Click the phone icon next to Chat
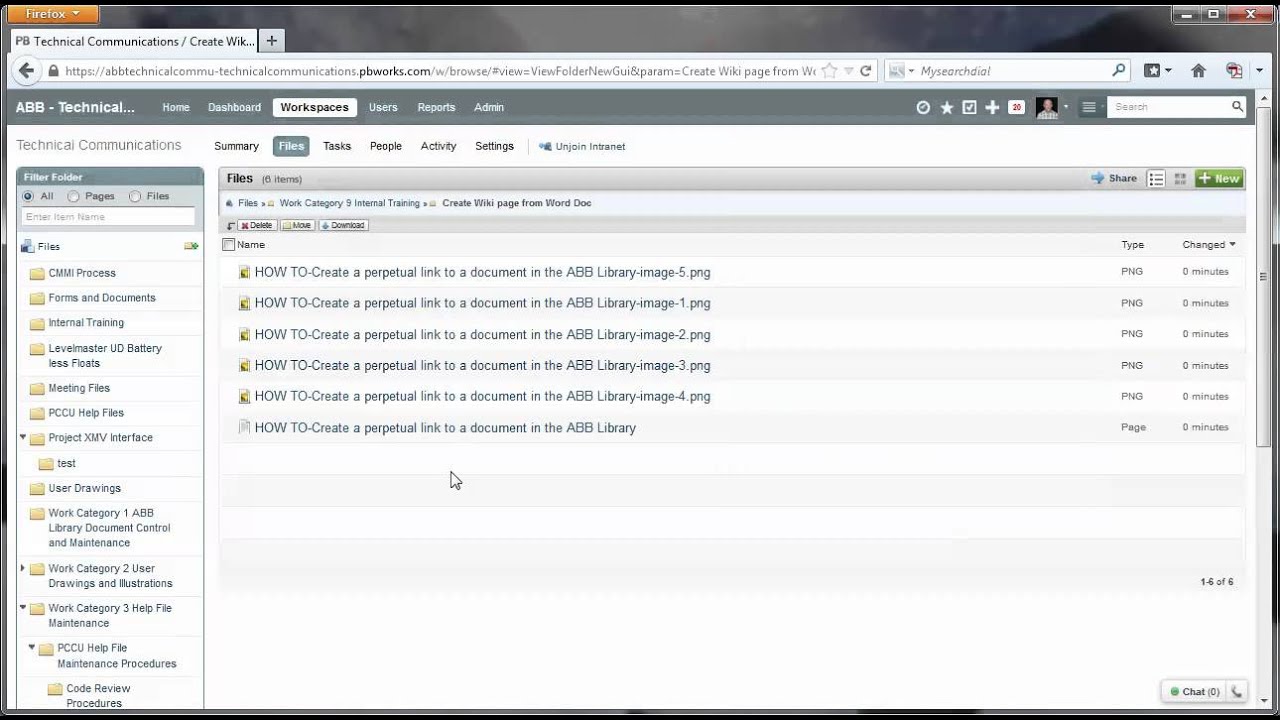The image size is (1280, 720). tap(1236, 691)
